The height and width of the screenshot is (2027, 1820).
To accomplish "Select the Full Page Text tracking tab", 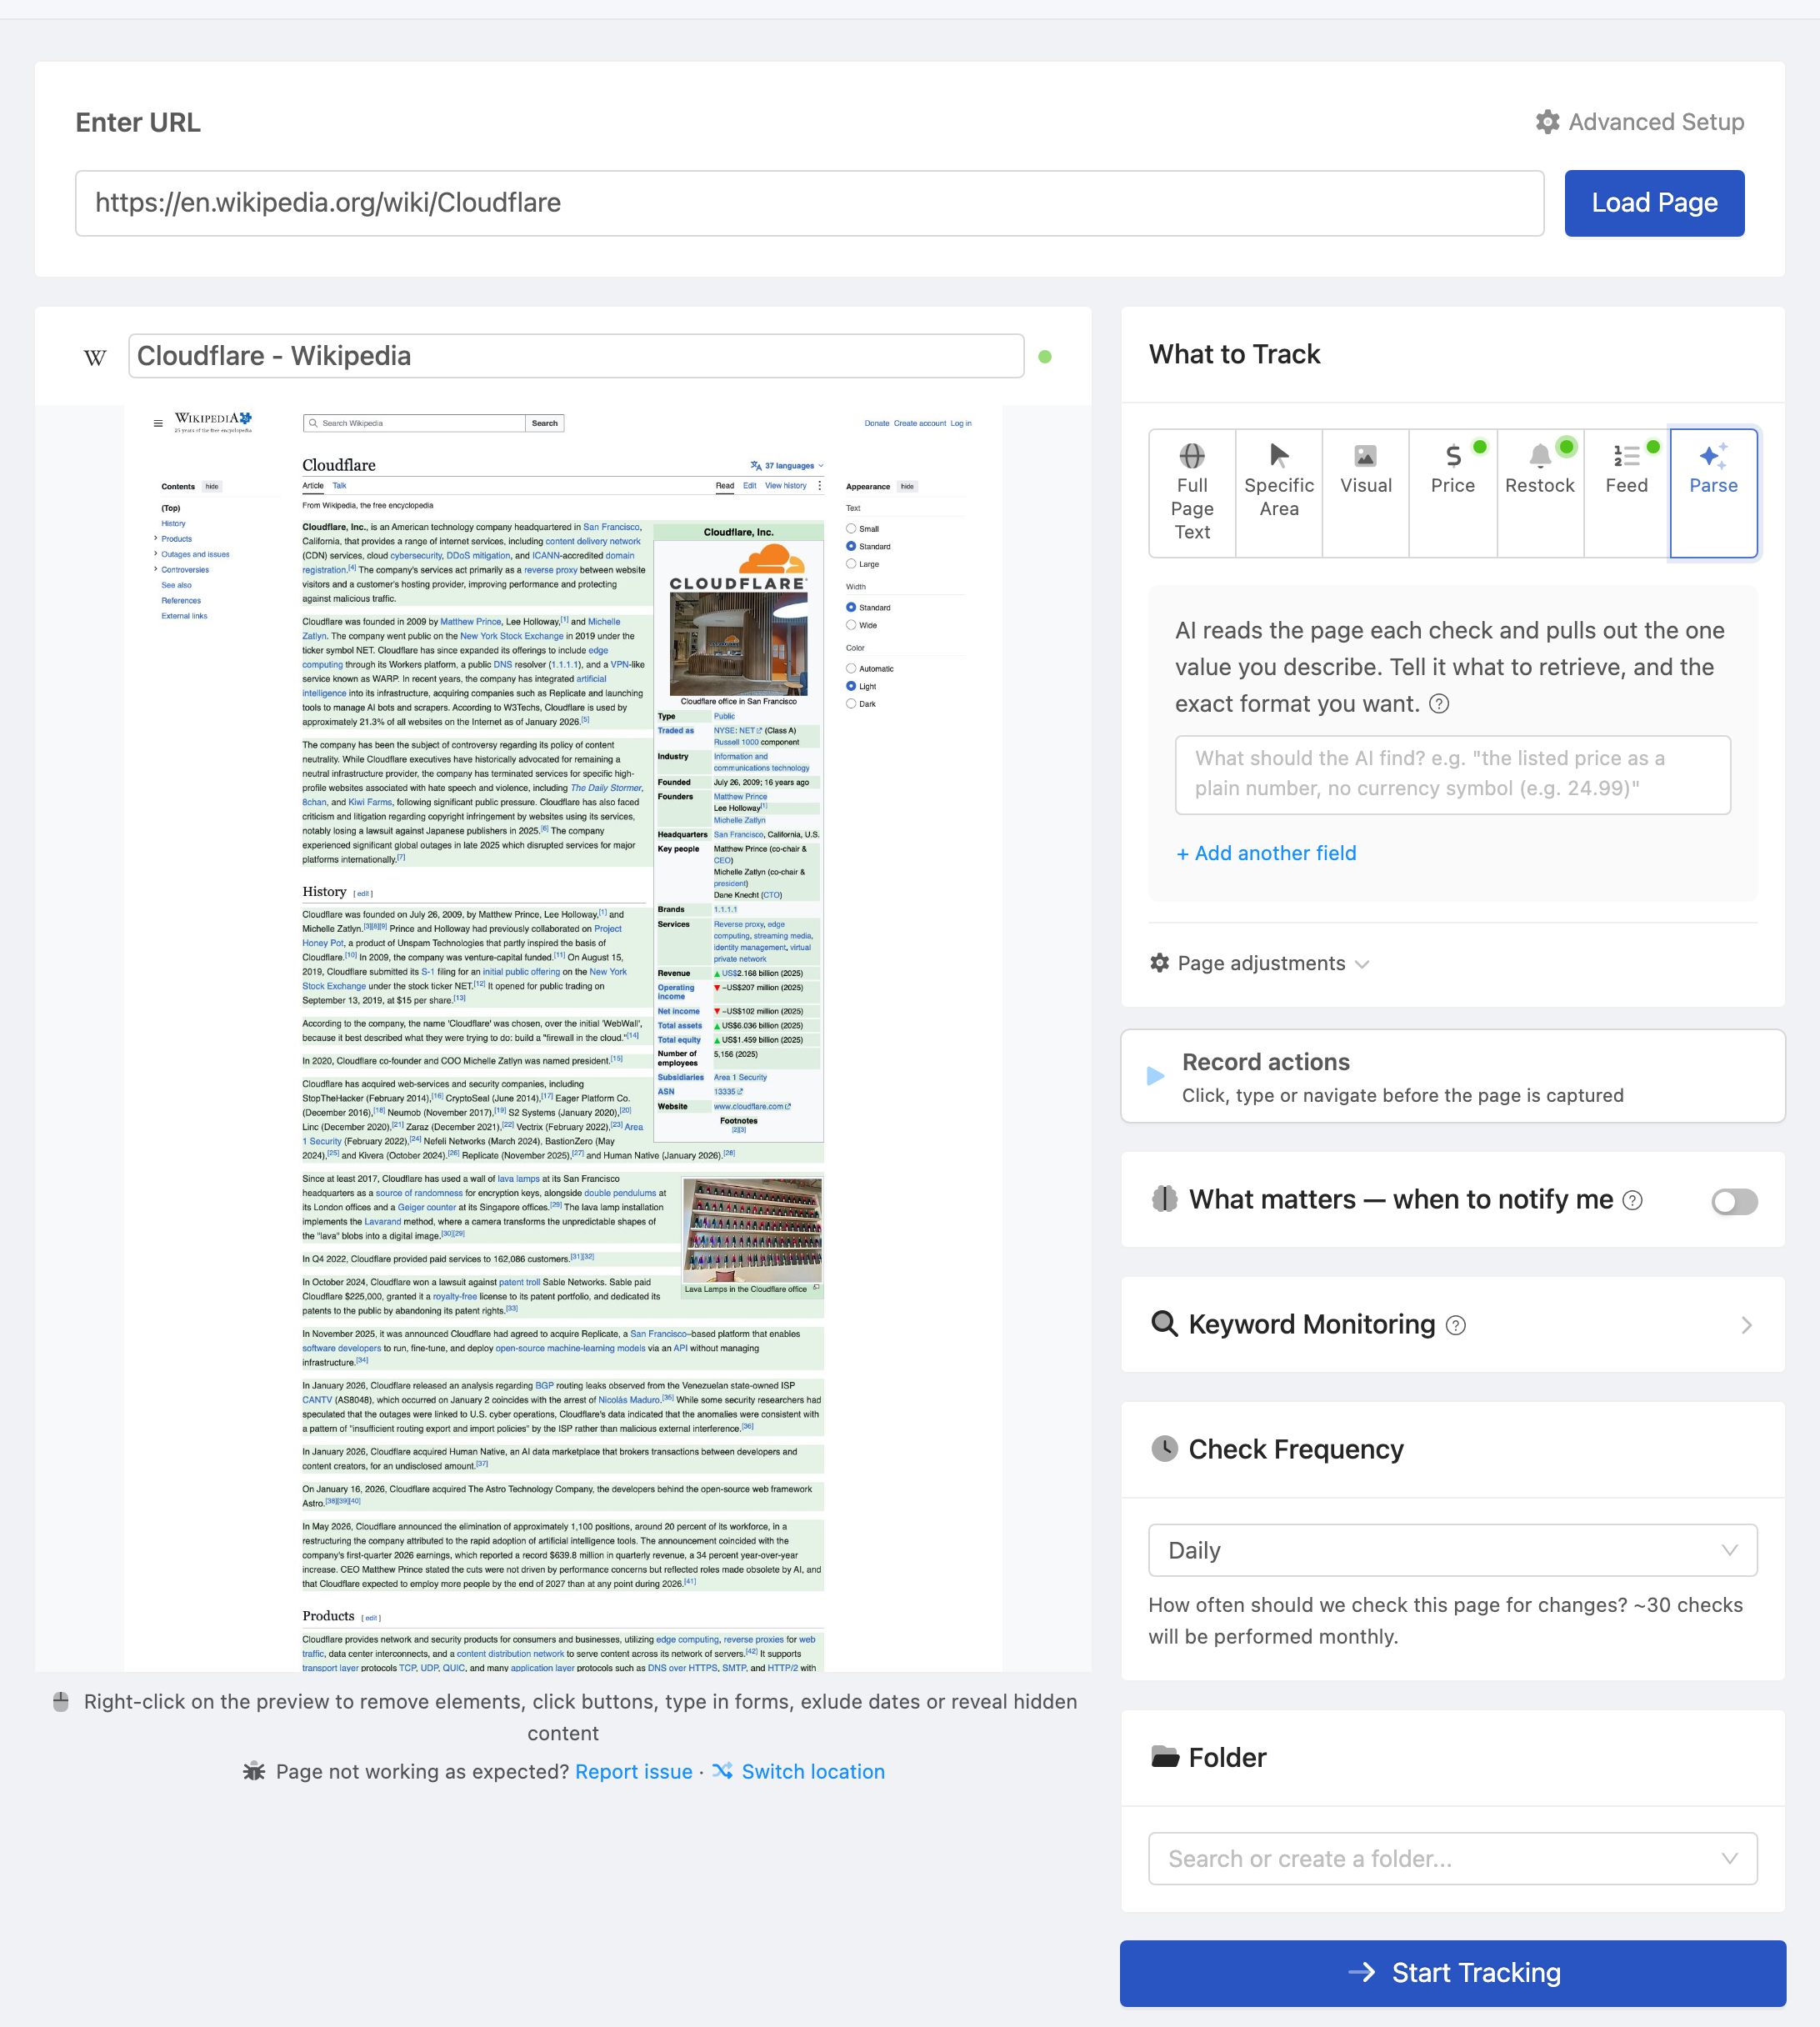I will [x=1192, y=493].
